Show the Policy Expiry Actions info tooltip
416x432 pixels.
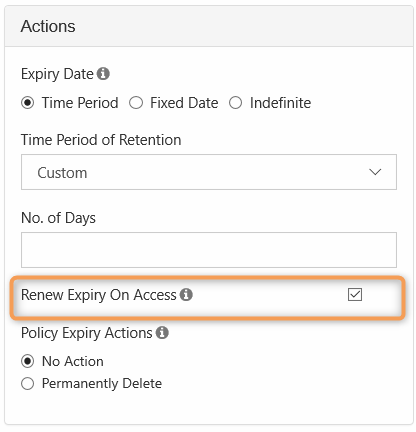point(162,332)
